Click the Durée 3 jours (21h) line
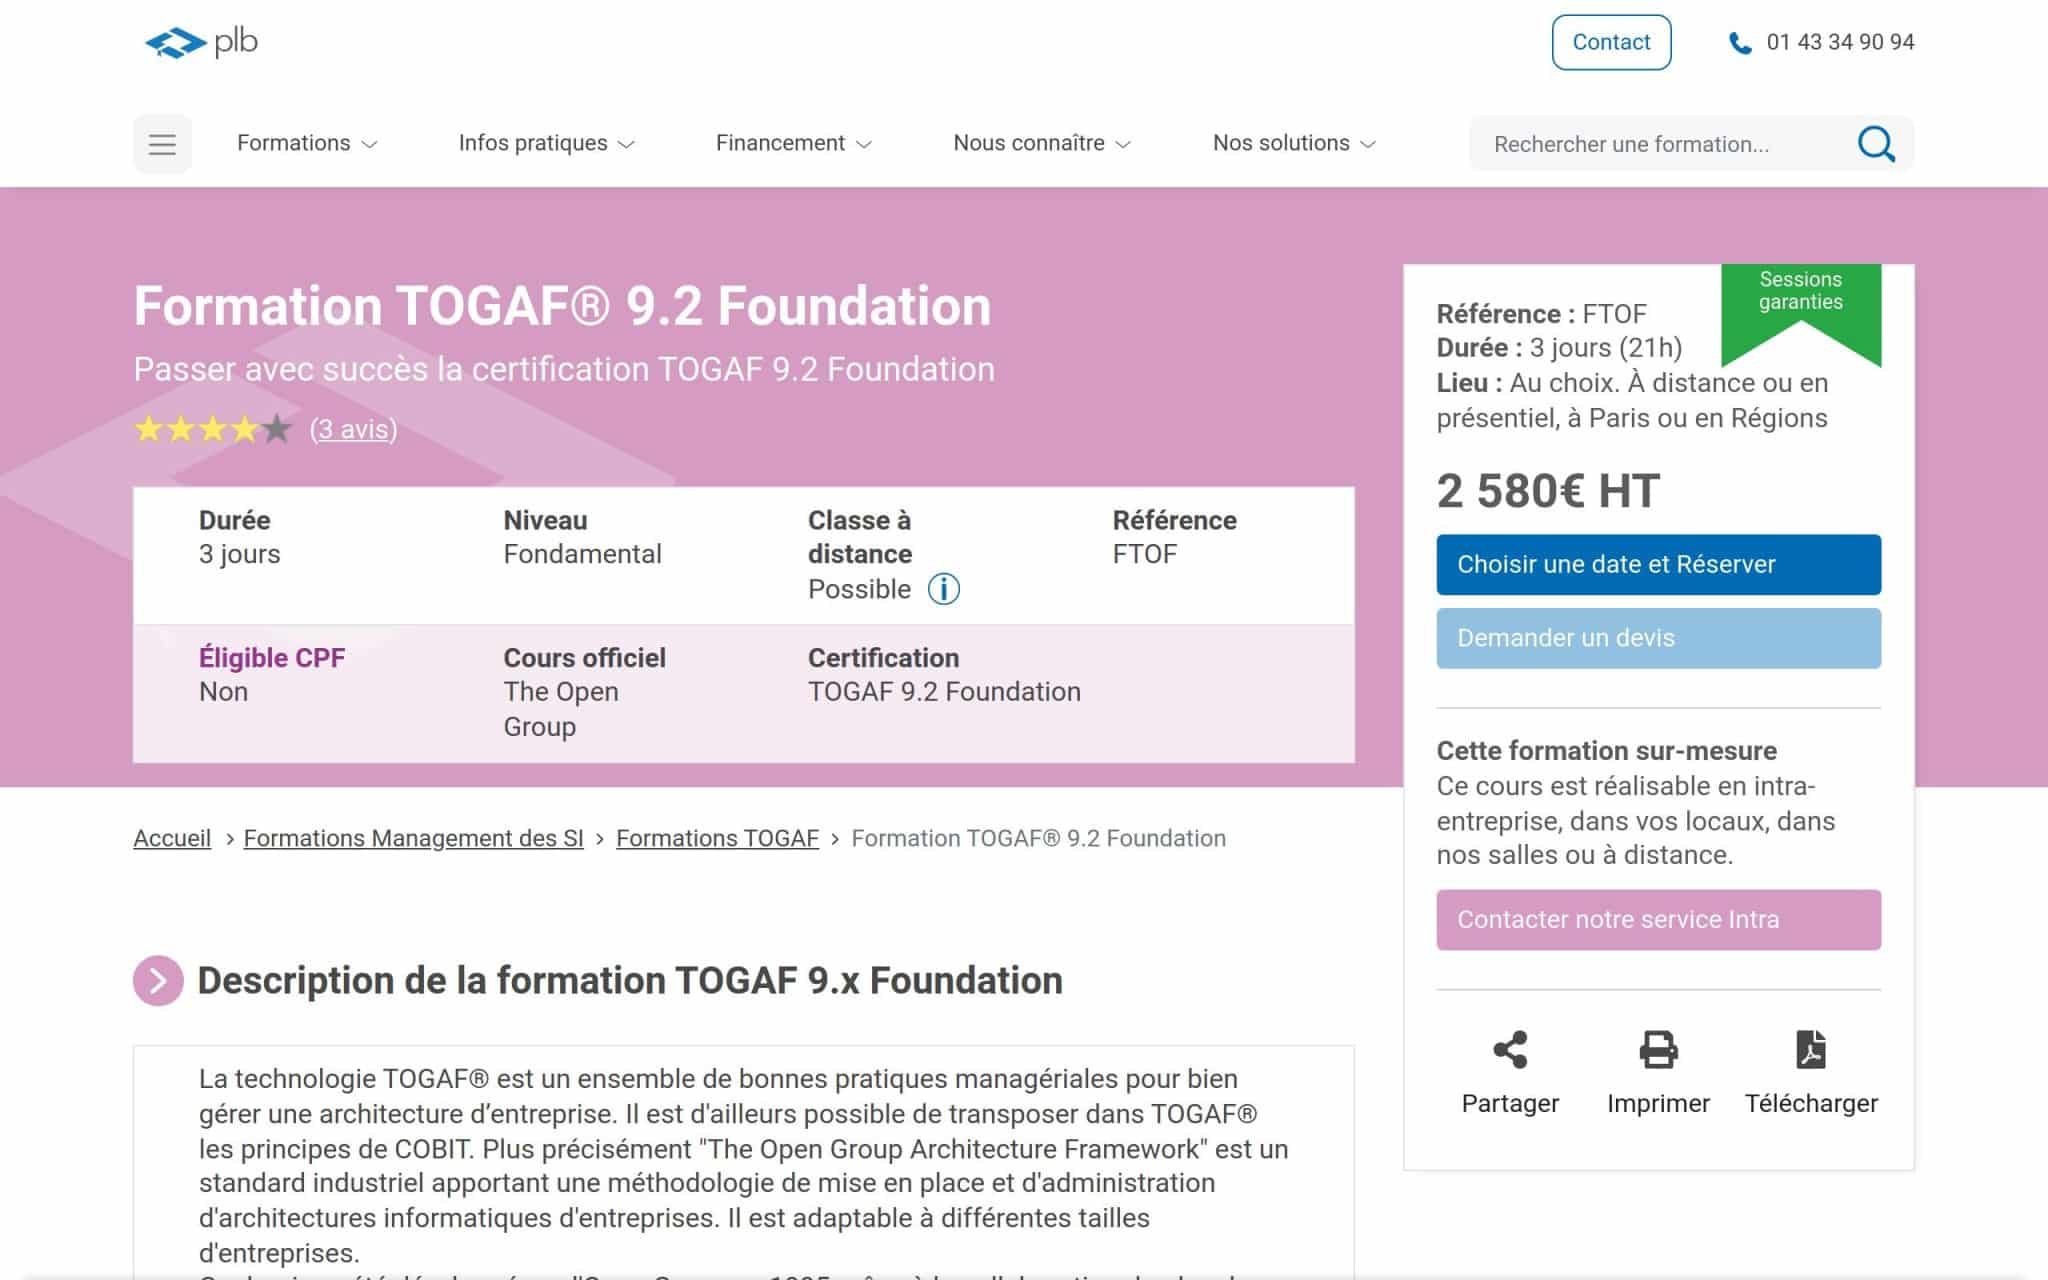This screenshot has height=1280, width=2048. (x=1559, y=348)
